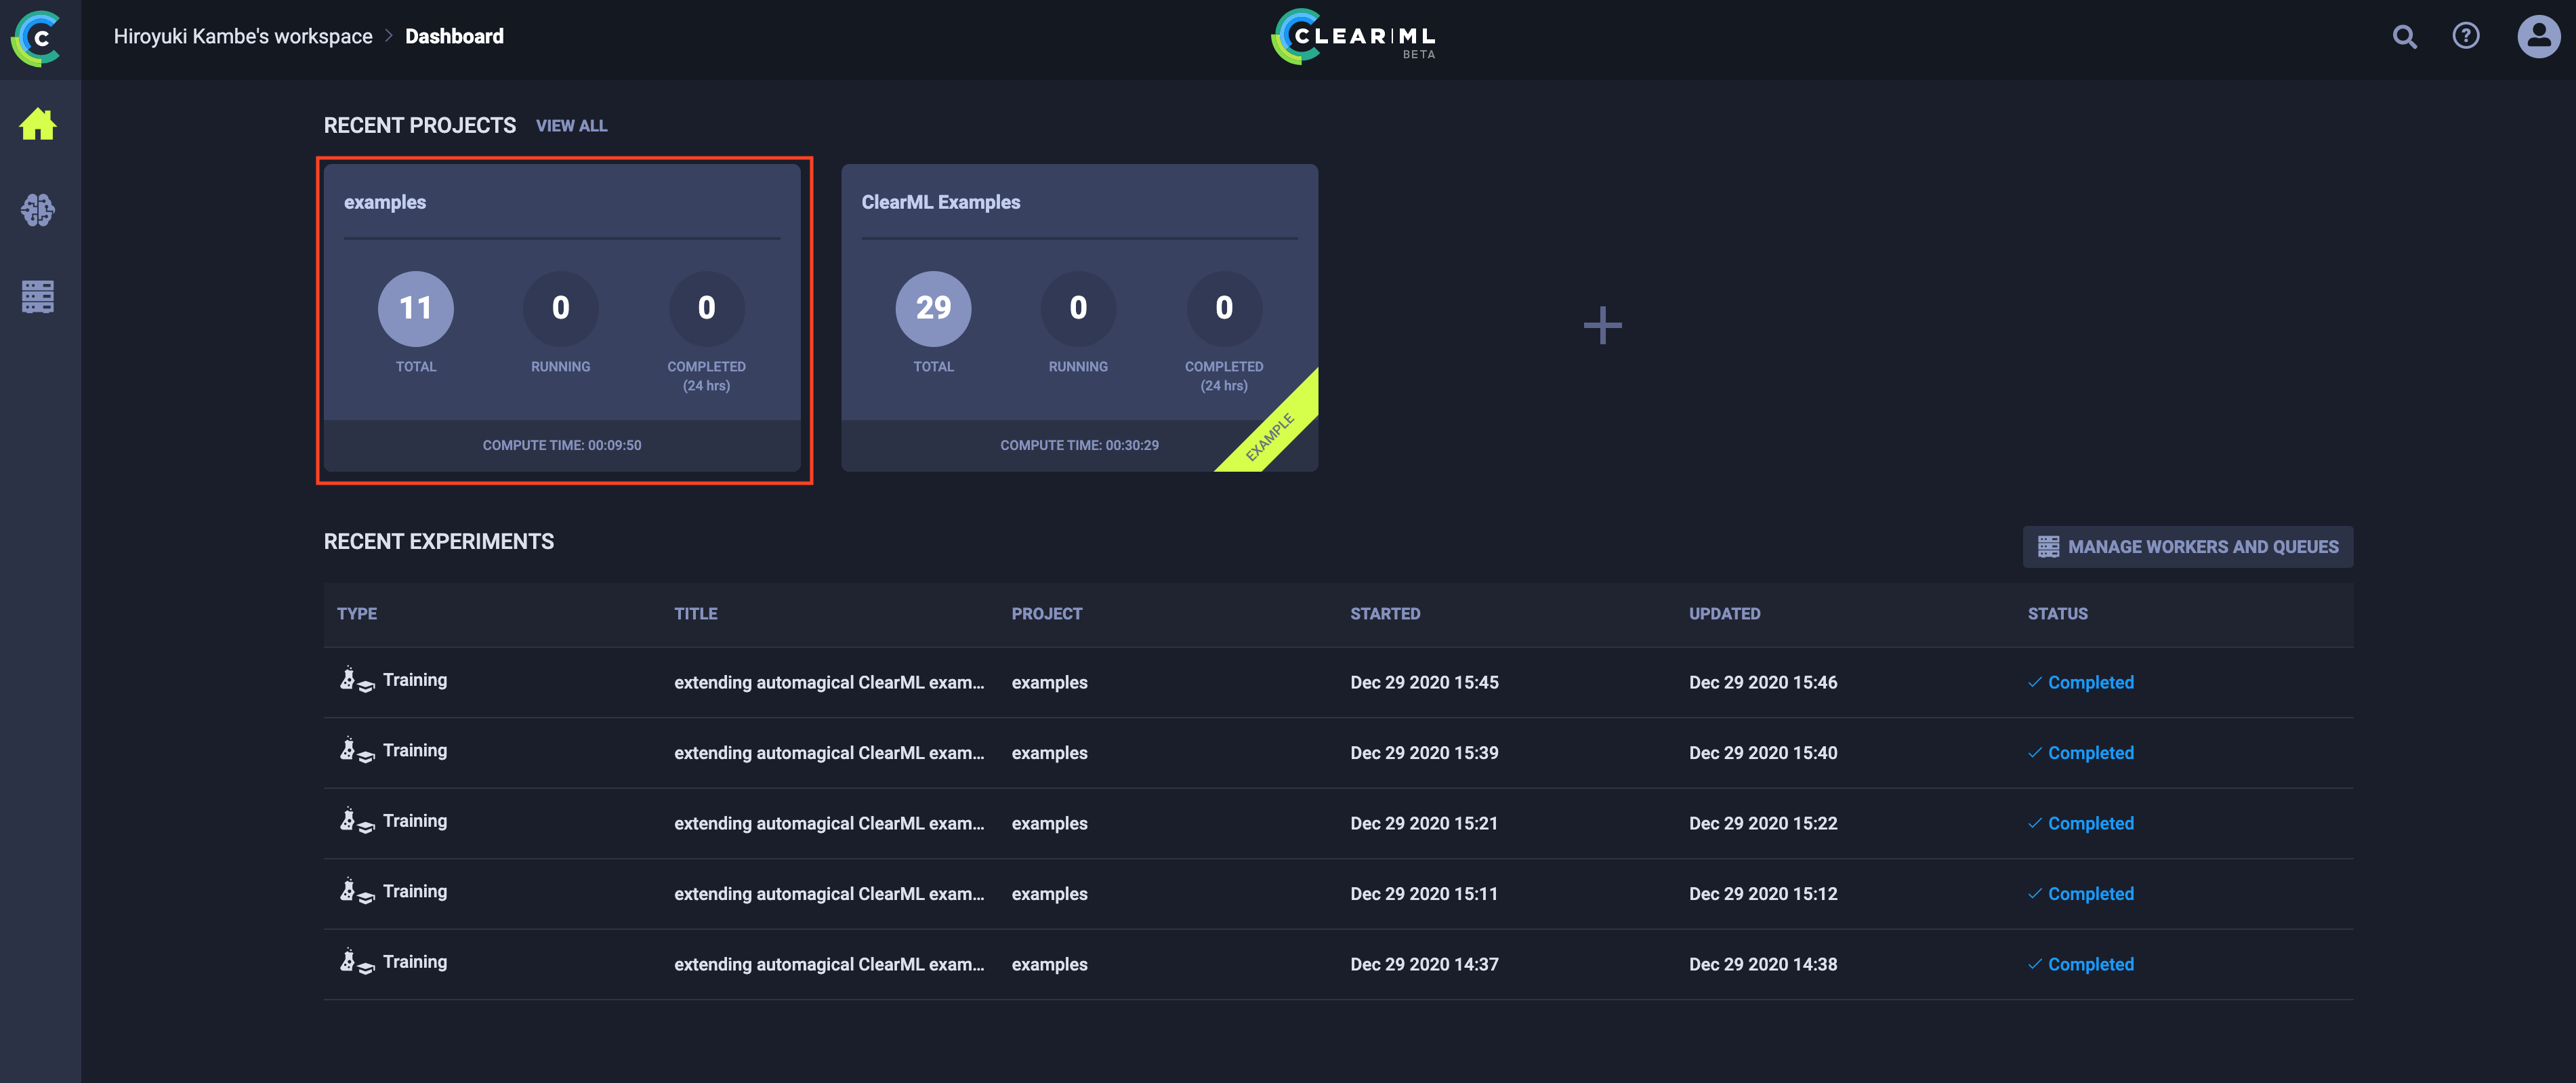Open Workers and Queues sidebar icon
The height and width of the screenshot is (1083, 2576).
38,296
